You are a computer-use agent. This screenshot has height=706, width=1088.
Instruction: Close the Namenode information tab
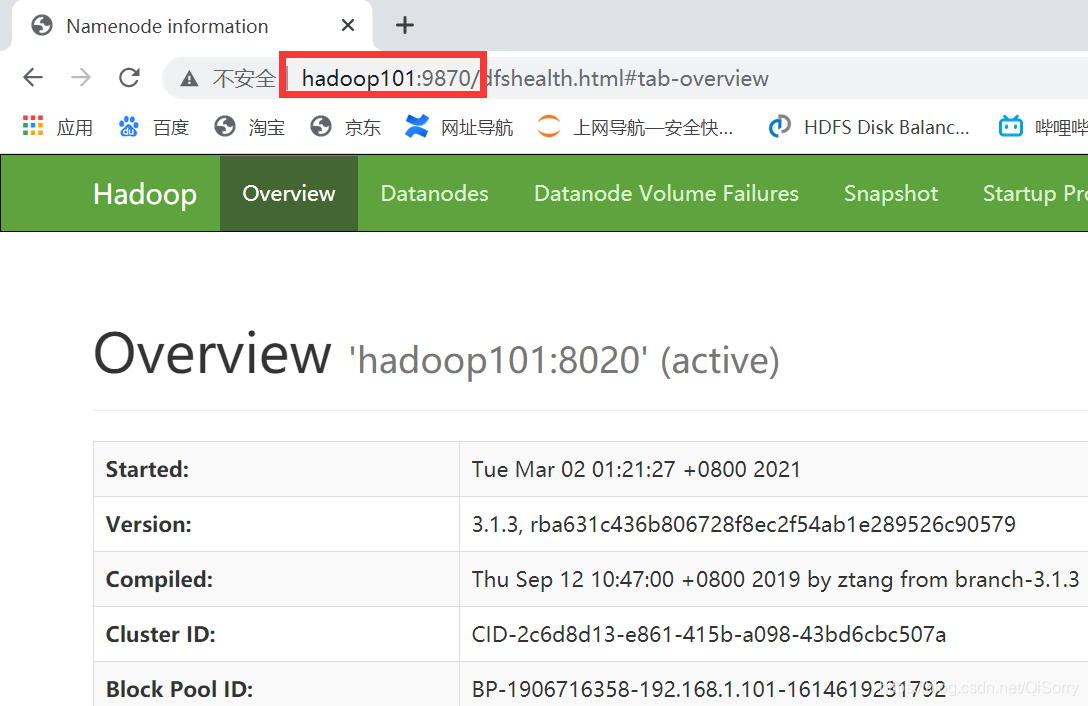348,26
